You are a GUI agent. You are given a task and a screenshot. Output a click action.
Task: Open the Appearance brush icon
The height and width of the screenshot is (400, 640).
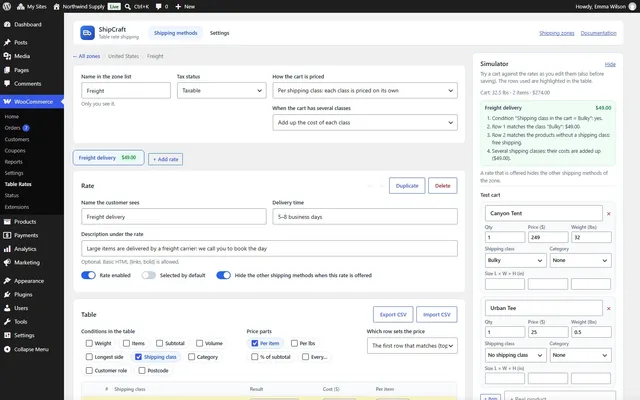pos(7,281)
